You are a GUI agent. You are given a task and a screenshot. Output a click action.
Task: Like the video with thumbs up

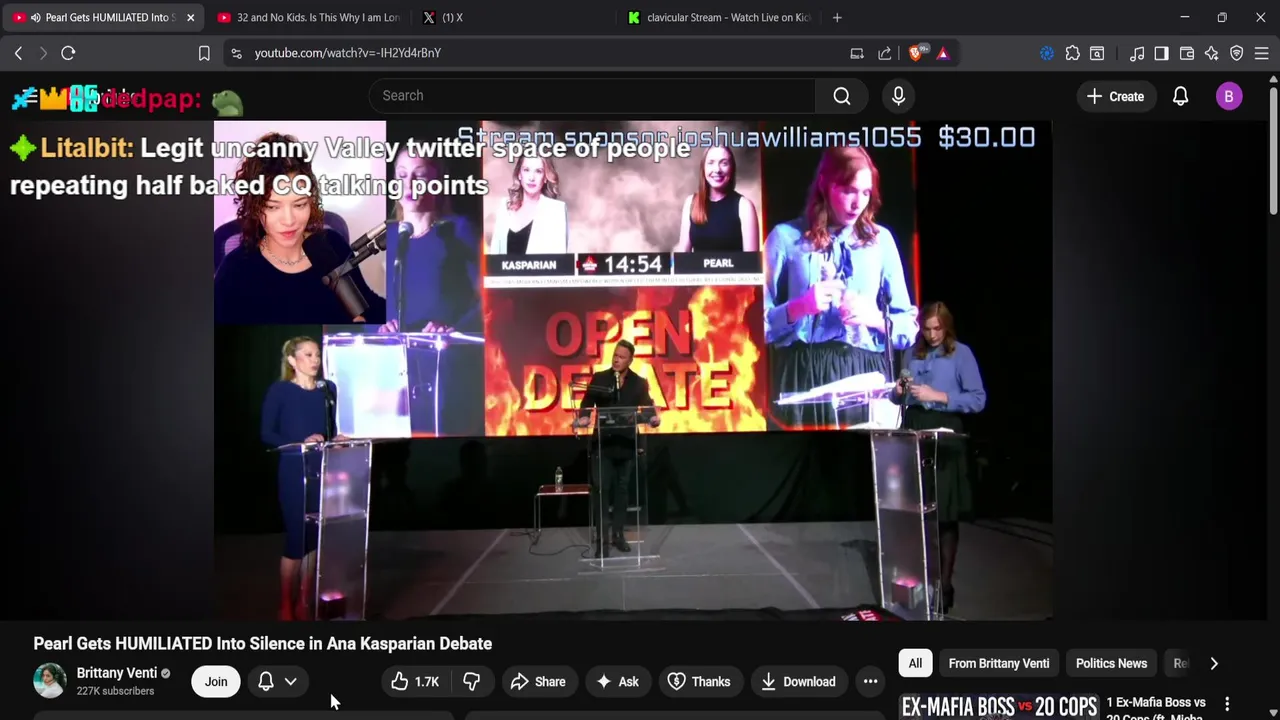416,682
